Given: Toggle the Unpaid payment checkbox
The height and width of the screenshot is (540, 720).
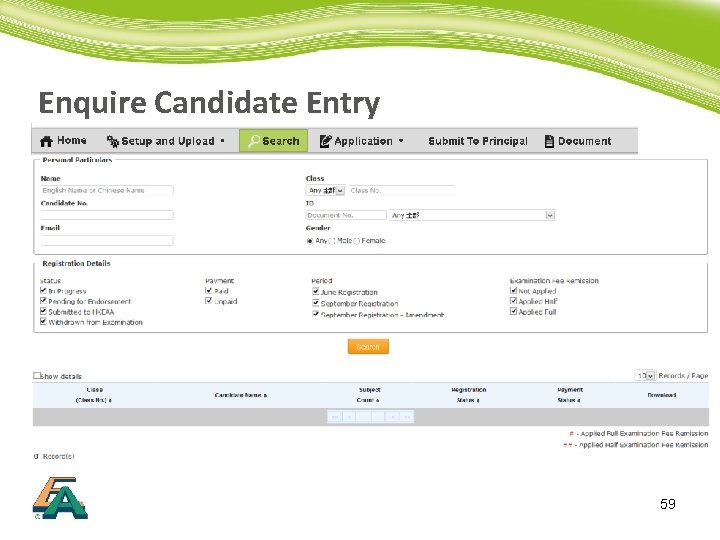Looking at the screenshot, I should coord(208,301).
